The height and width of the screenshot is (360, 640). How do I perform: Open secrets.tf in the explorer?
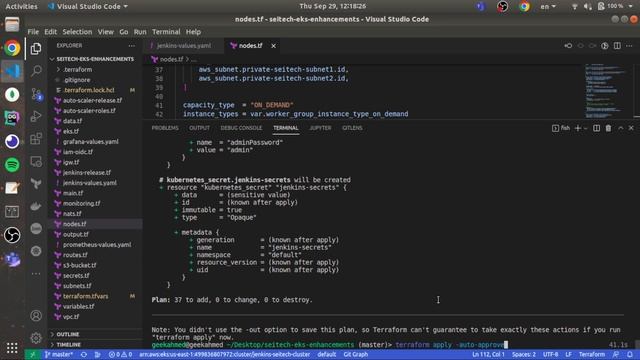[x=76, y=276]
